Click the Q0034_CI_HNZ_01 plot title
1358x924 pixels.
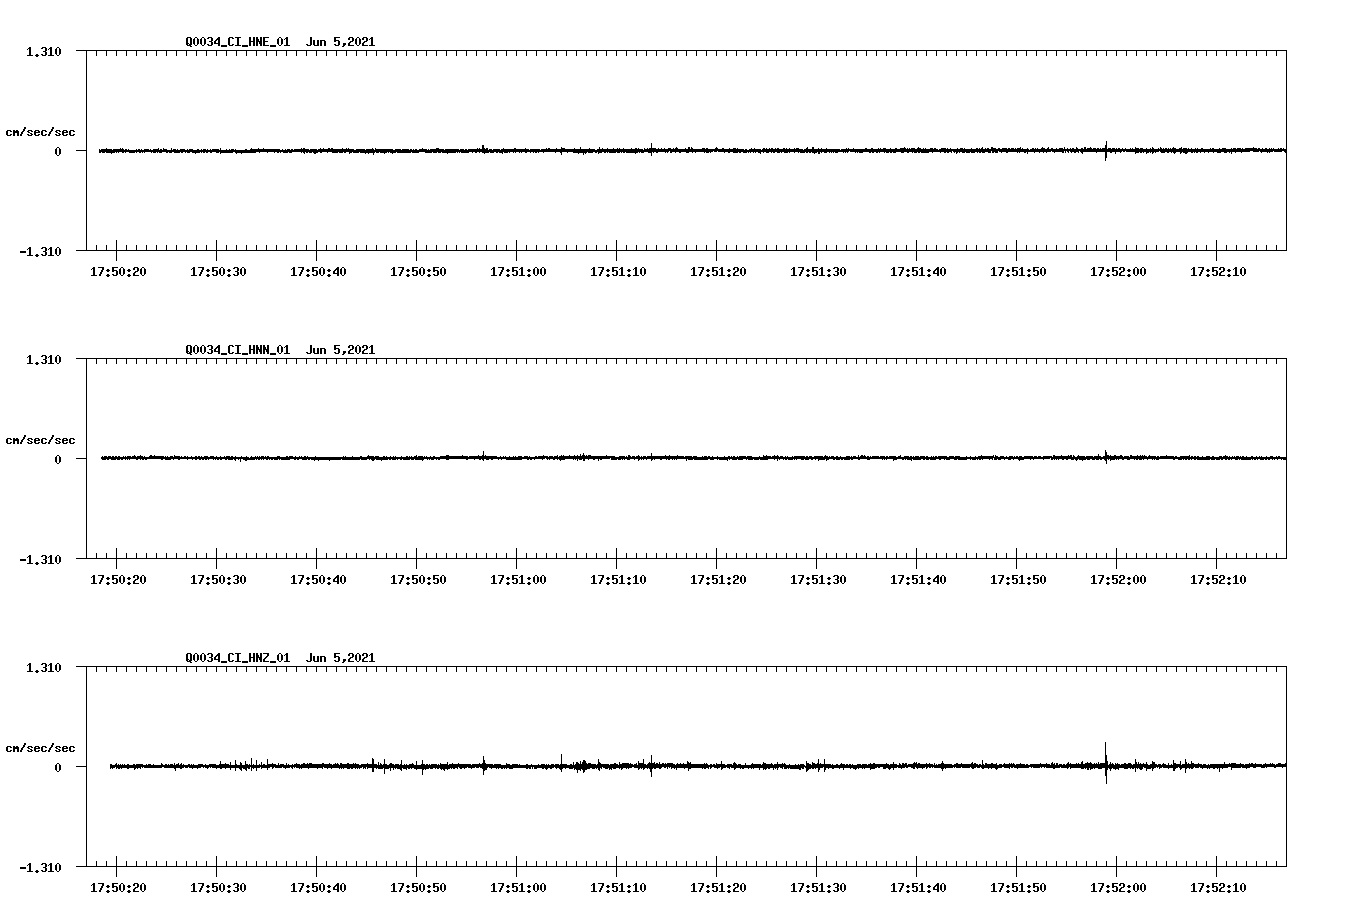(280, 658)
